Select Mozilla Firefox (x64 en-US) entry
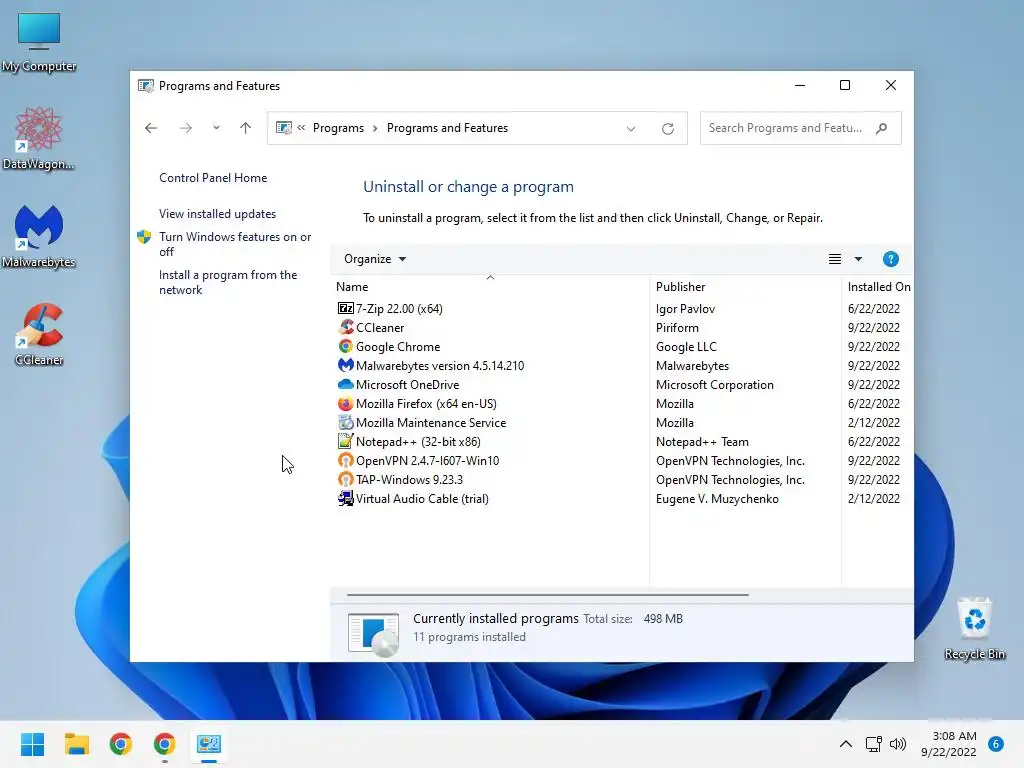The height and width of the screenshot is (768, 1024). pyautogui.click(x=426, y=404)
